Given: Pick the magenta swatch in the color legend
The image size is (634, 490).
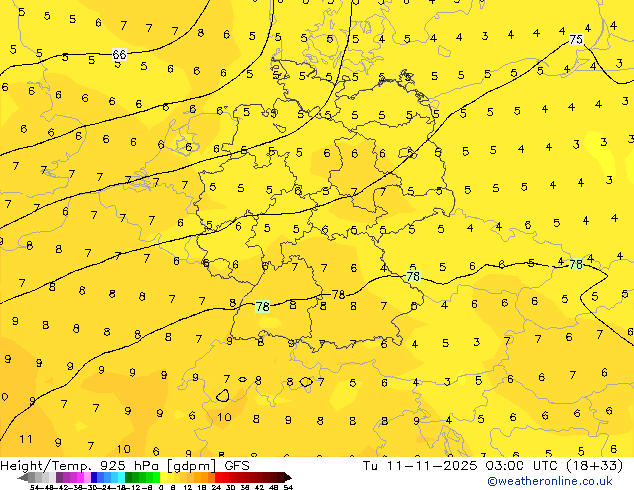Looking at the screenshot, I should 80,478.
